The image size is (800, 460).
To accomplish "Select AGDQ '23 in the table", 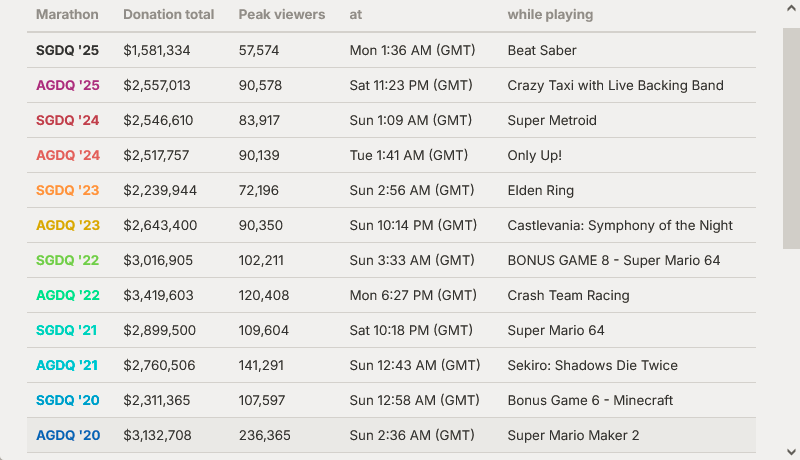I will coord(68,225).
